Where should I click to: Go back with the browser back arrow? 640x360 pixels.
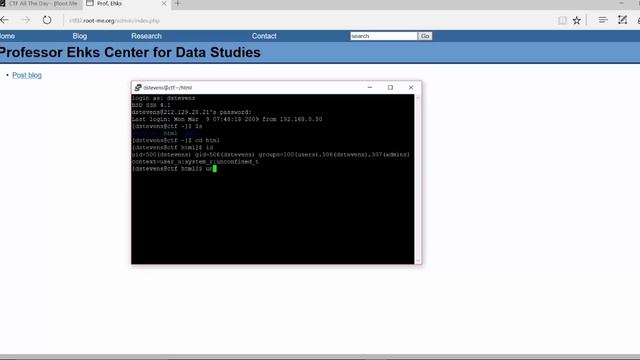tap(4, 20)
